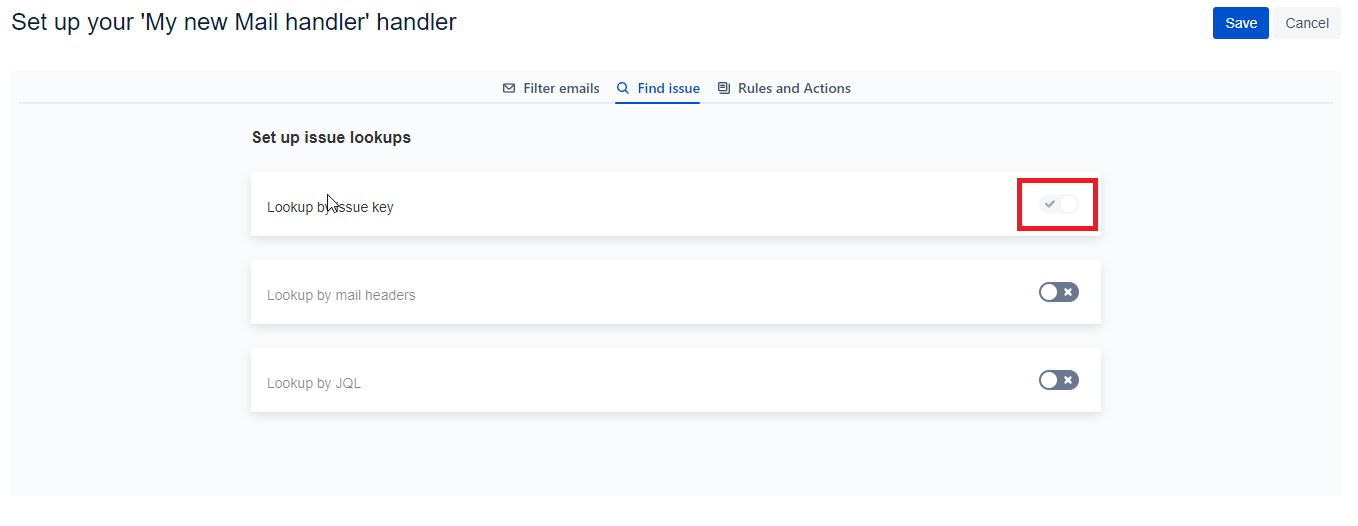This screenshot has height=526, width=1358.
Task: Click the envelope icon beside Filter emails
Action: click(509, 88)
